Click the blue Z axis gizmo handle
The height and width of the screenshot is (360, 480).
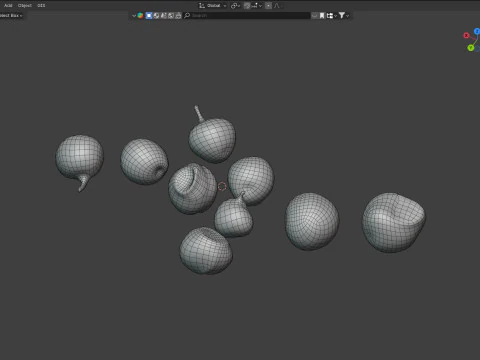[x=477, y=31]
